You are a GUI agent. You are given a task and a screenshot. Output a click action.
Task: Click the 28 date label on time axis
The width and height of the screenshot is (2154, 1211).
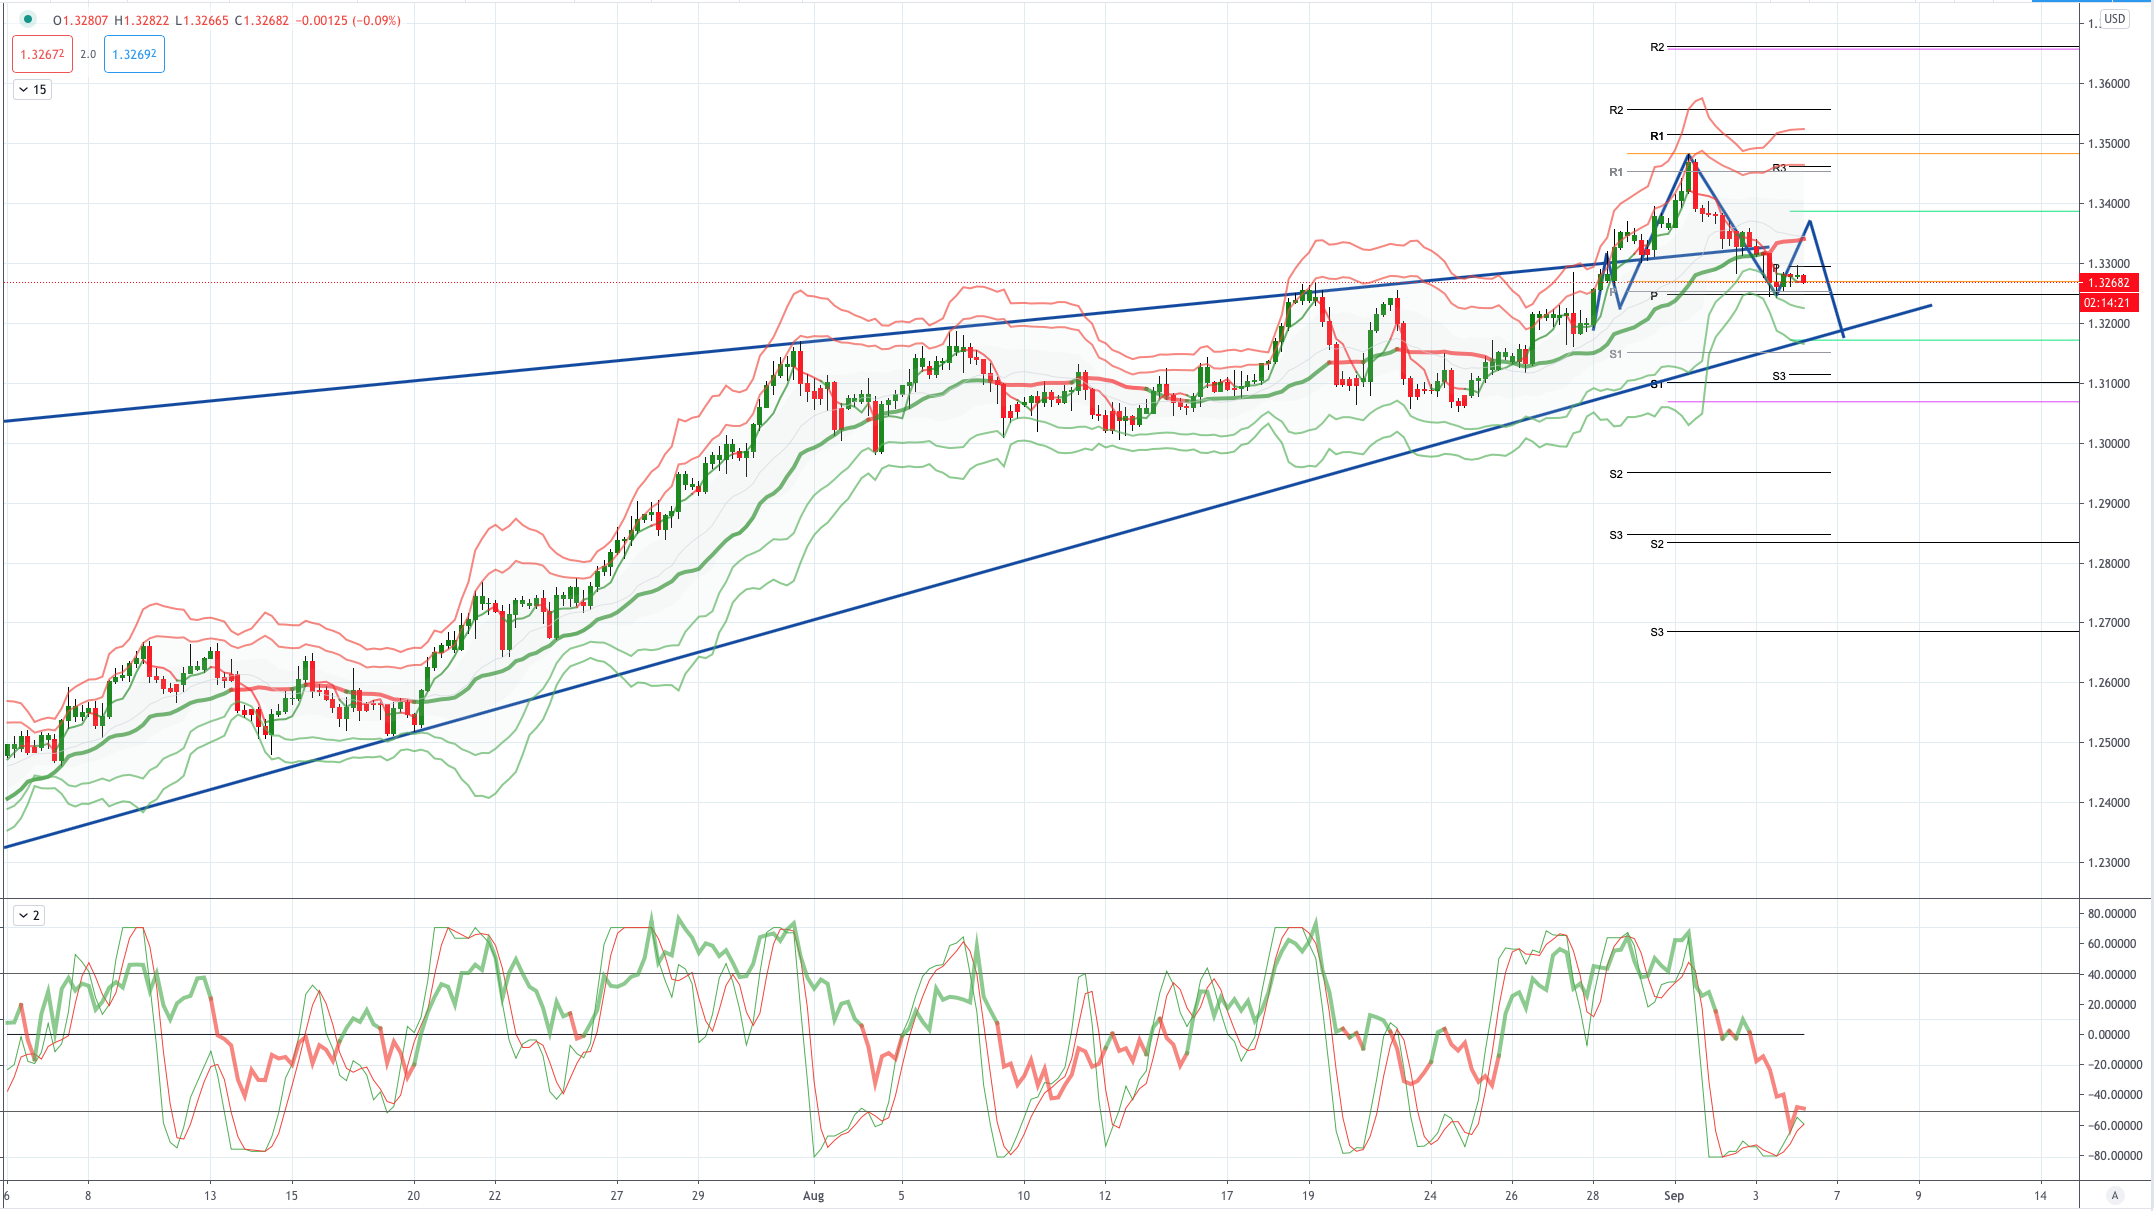click(x=1592, y=1196)
